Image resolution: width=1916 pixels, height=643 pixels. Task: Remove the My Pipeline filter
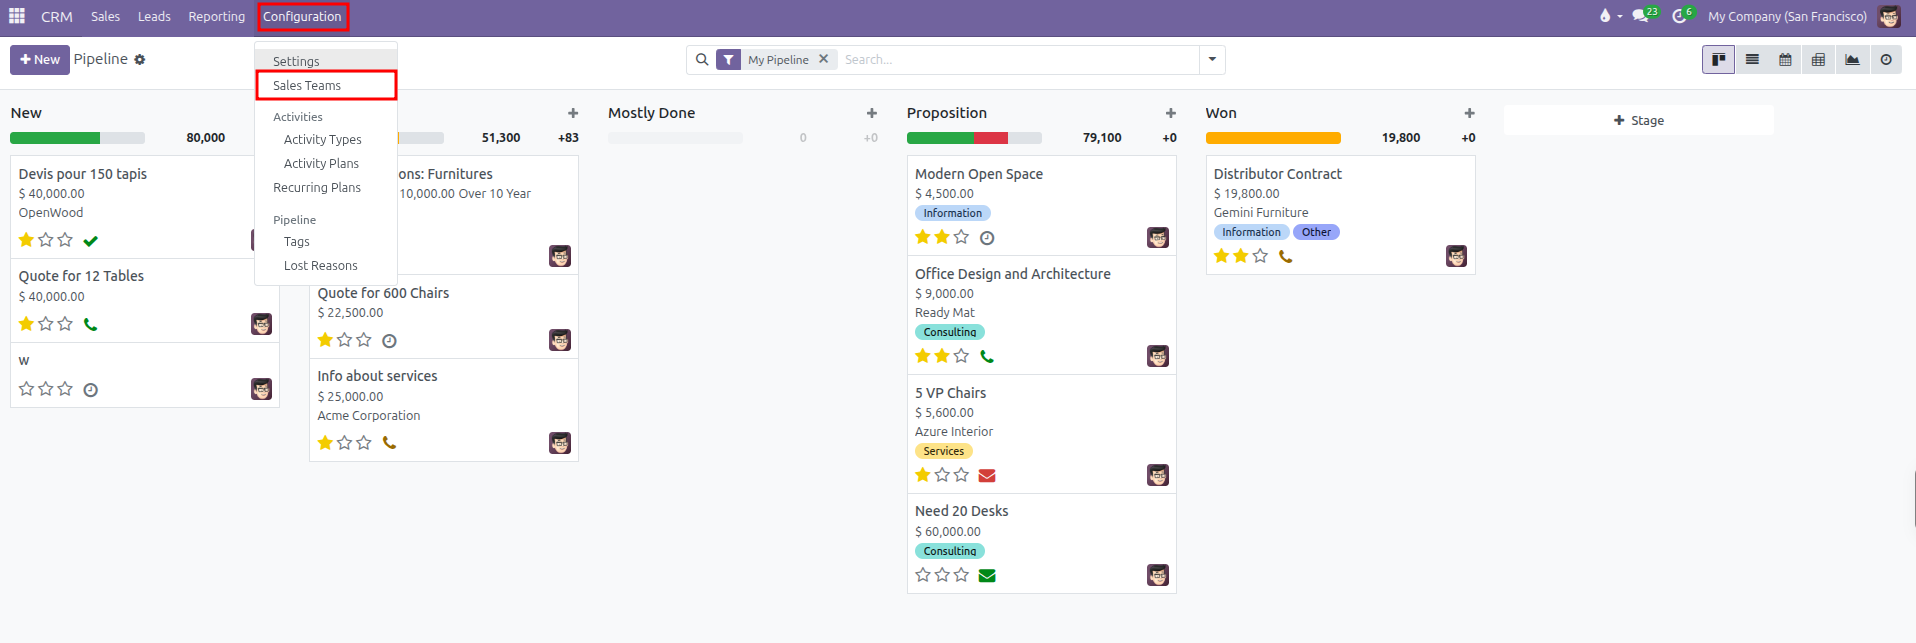click(x=824, y=59)
